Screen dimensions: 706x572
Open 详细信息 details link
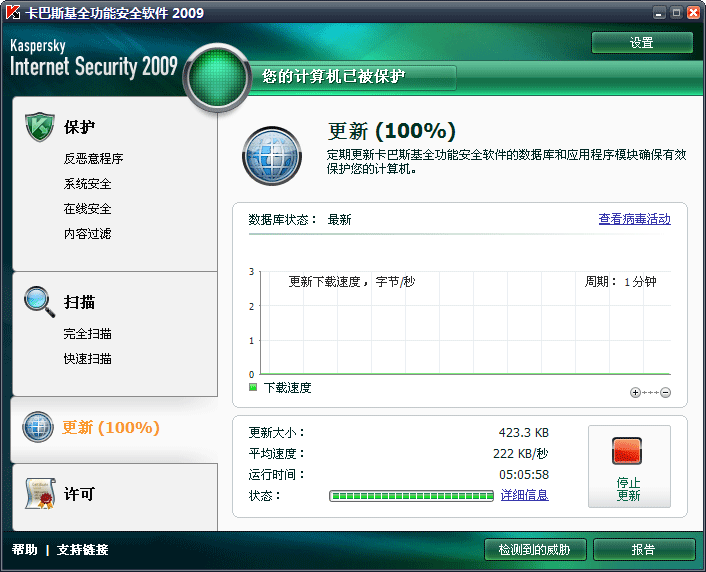click(524, 495)
